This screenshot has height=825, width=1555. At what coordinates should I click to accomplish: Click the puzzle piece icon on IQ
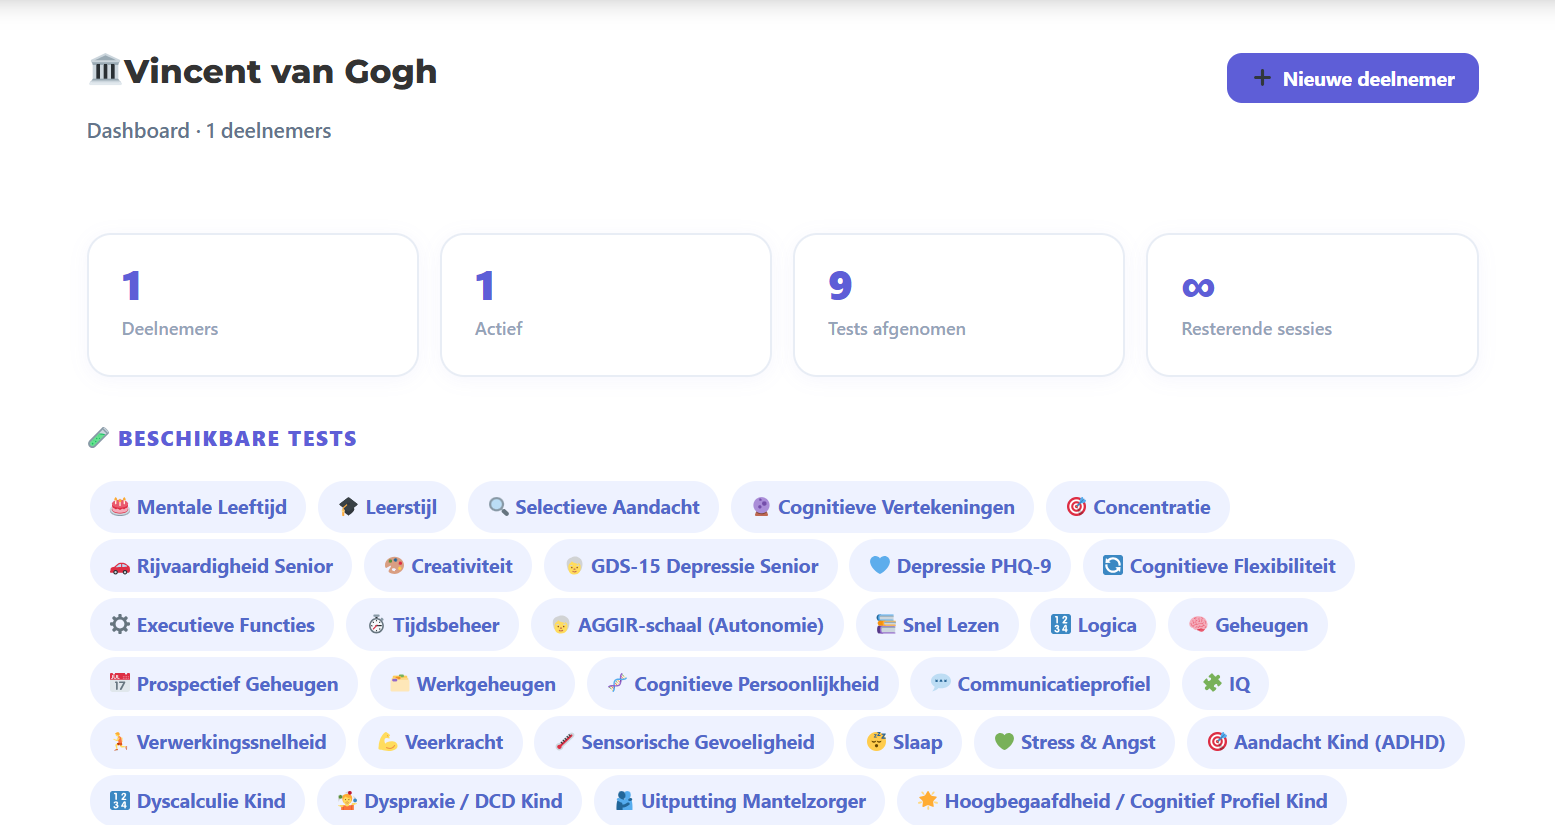coord(1212,683)
